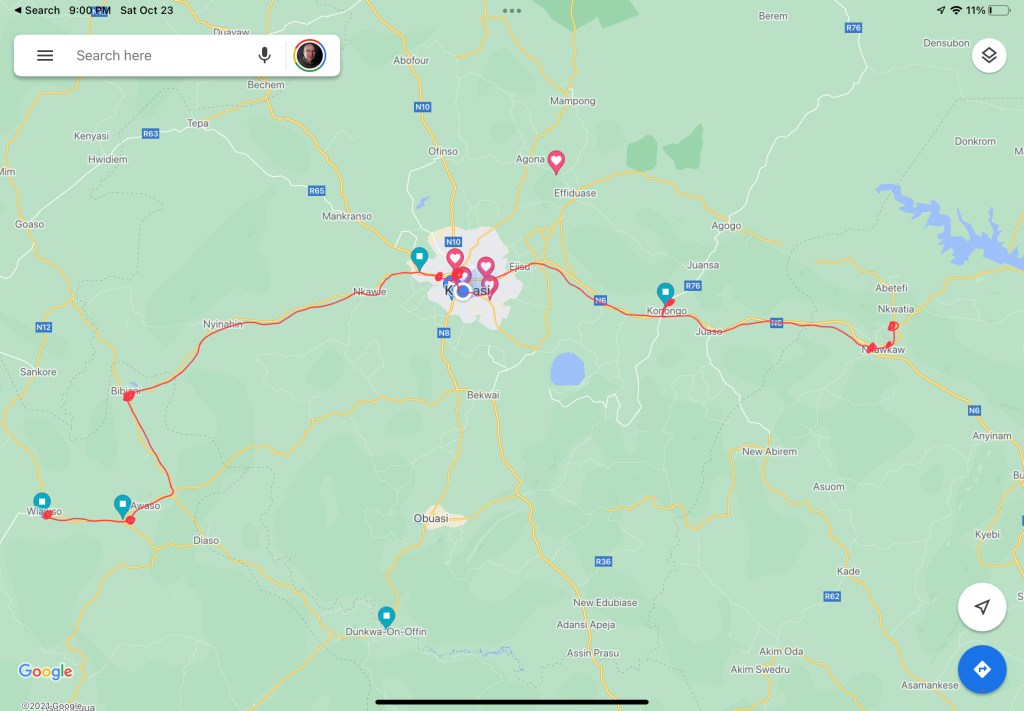The height and width of the screenshot is (711, 1024).
Task: Tap the Obuasi city label
Action: coord(431,518)
